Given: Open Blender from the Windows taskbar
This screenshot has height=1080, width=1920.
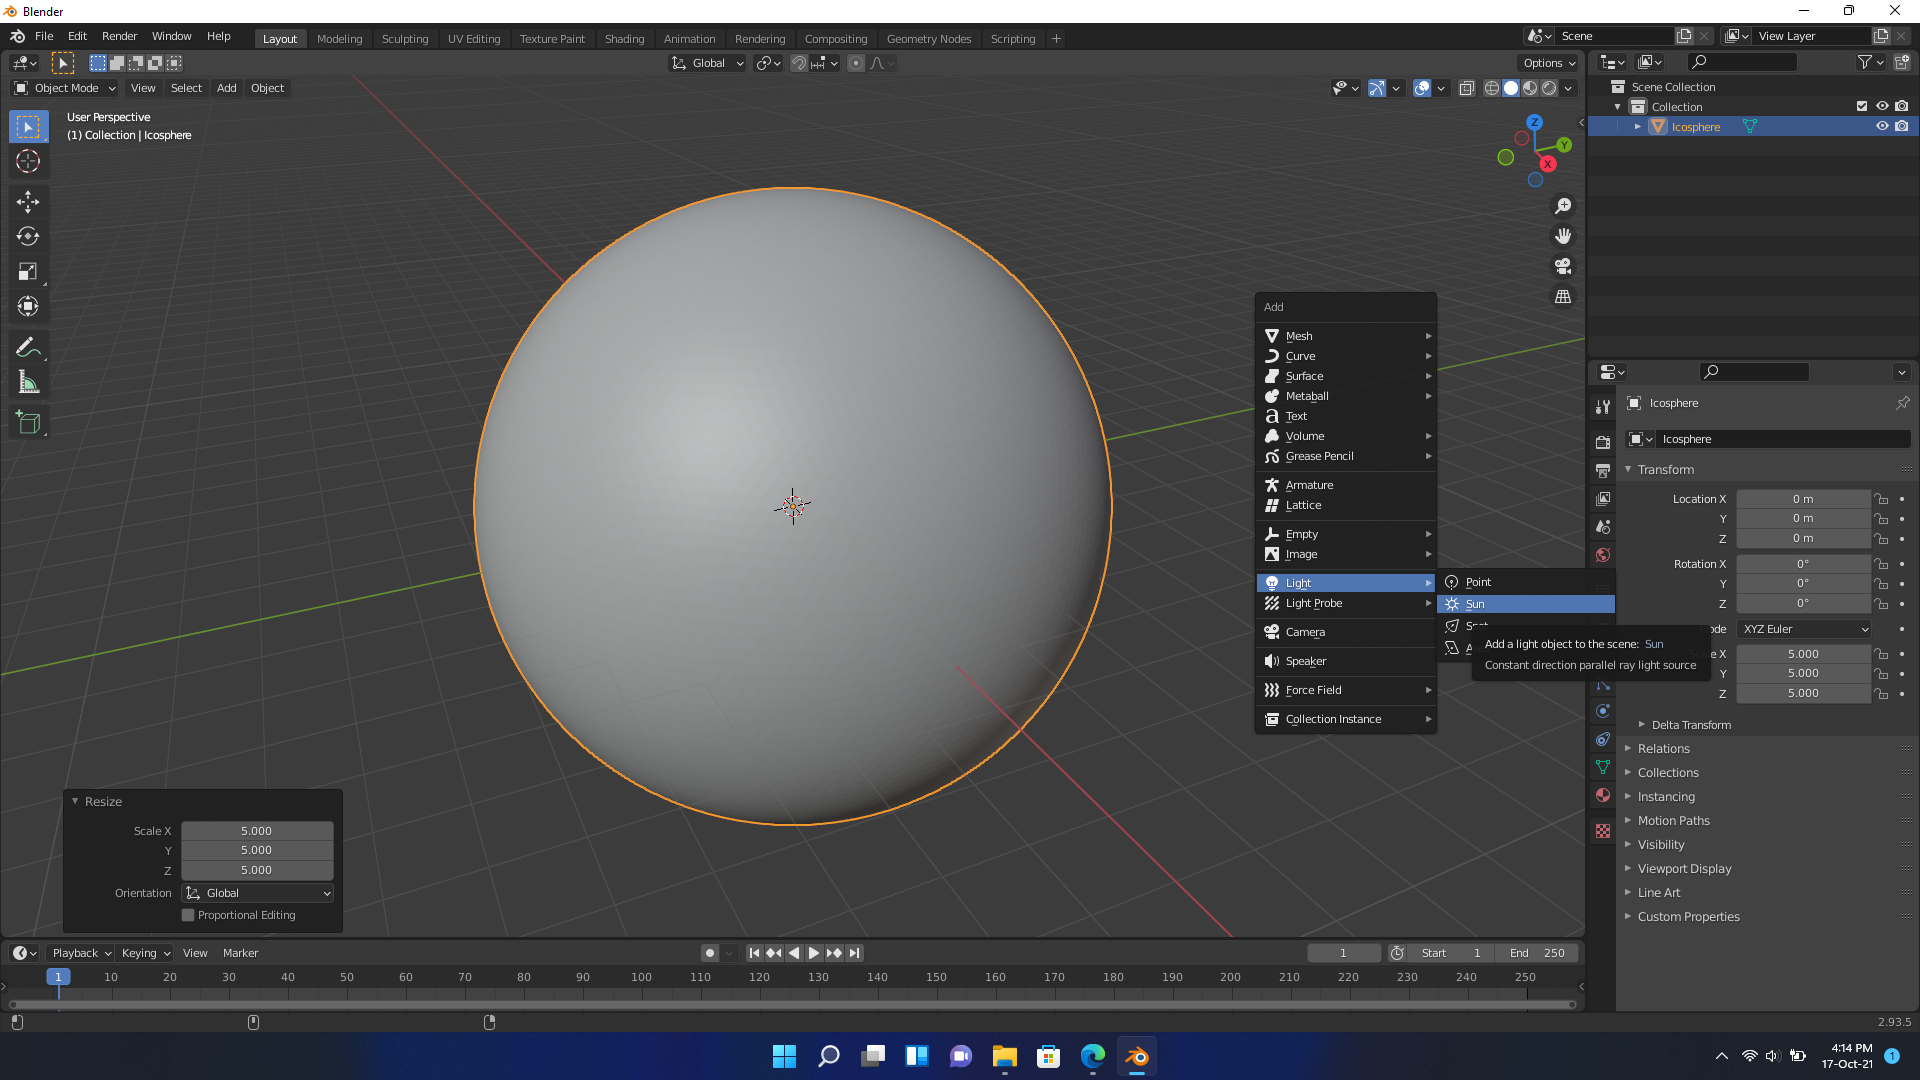Looking at the screenshot, I should pyautogui.click(x=1137, y=1056).
